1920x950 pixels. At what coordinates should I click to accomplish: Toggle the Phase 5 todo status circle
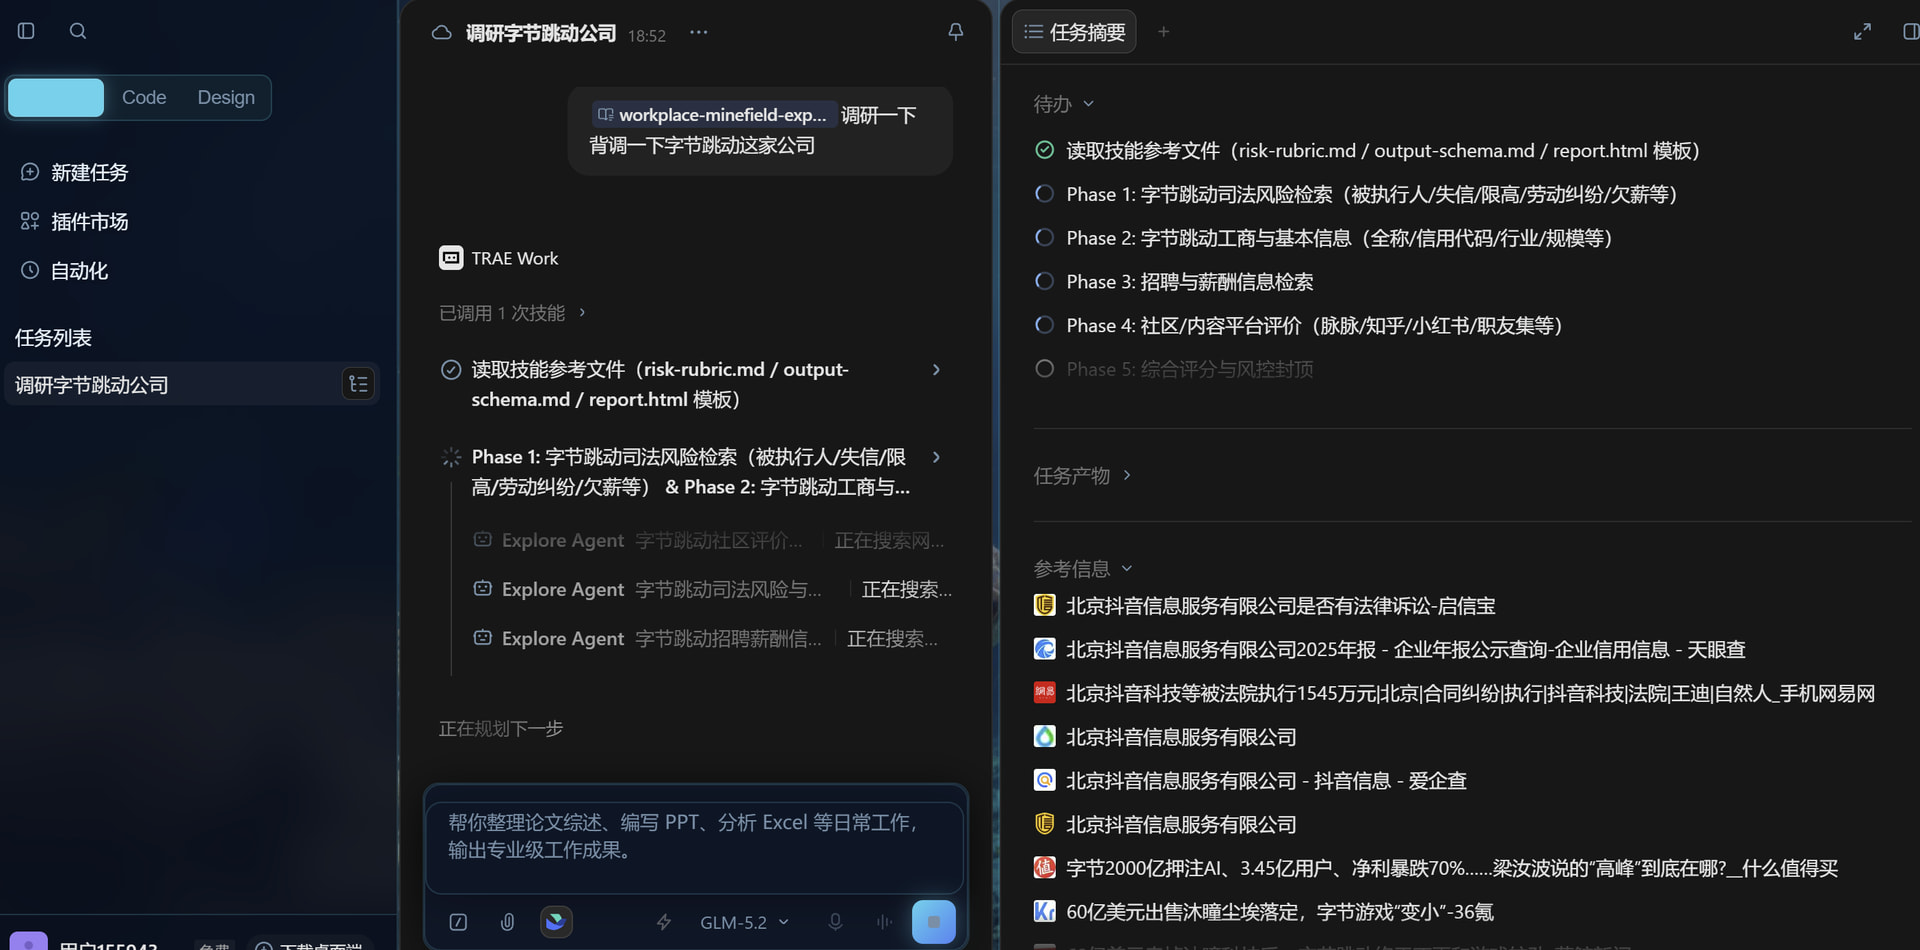pyautogui.click(x=1044, y=369)
